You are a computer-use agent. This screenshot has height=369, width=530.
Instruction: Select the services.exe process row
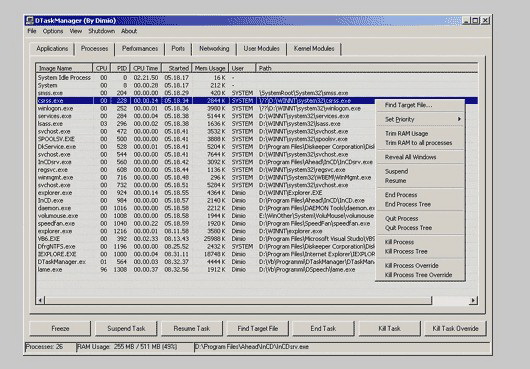[x=206, y=116]
